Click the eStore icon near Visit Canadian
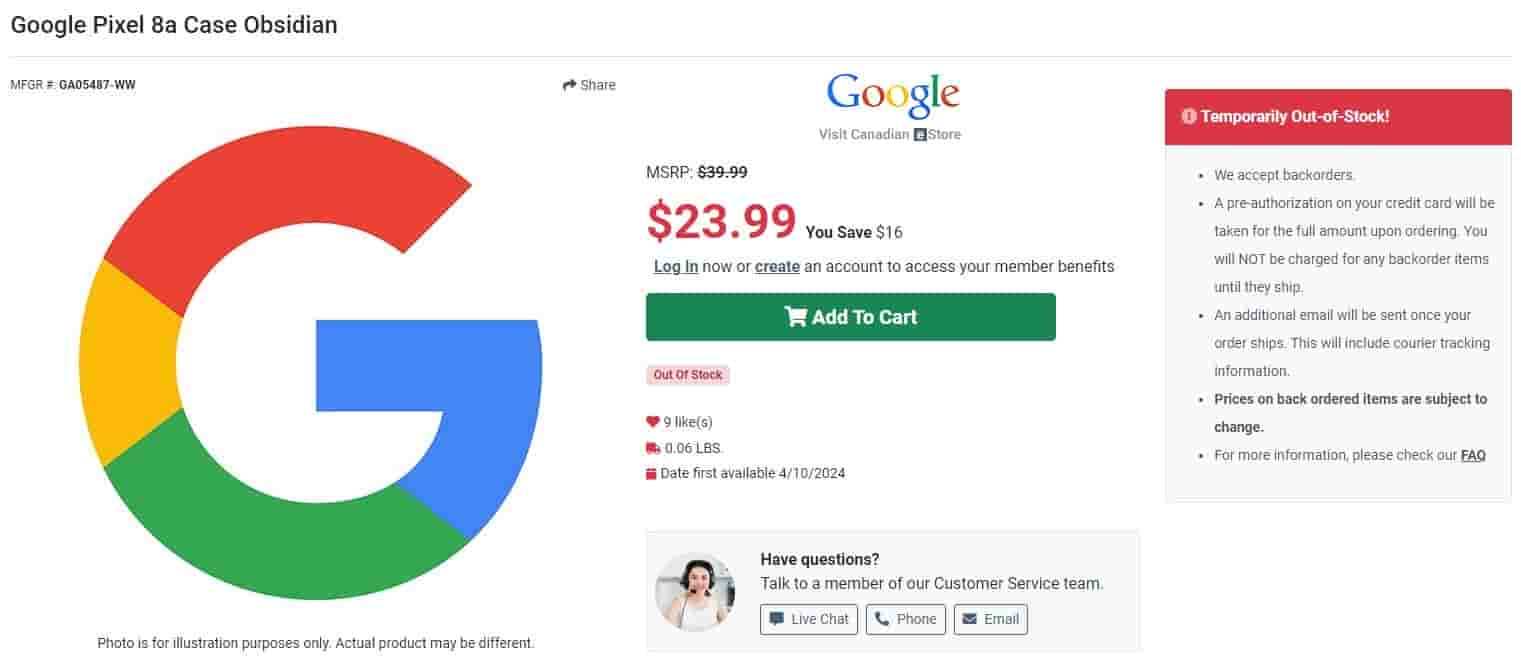Image resolution: width=1521 pixels, height=659 pixels. tap(920, 135)
